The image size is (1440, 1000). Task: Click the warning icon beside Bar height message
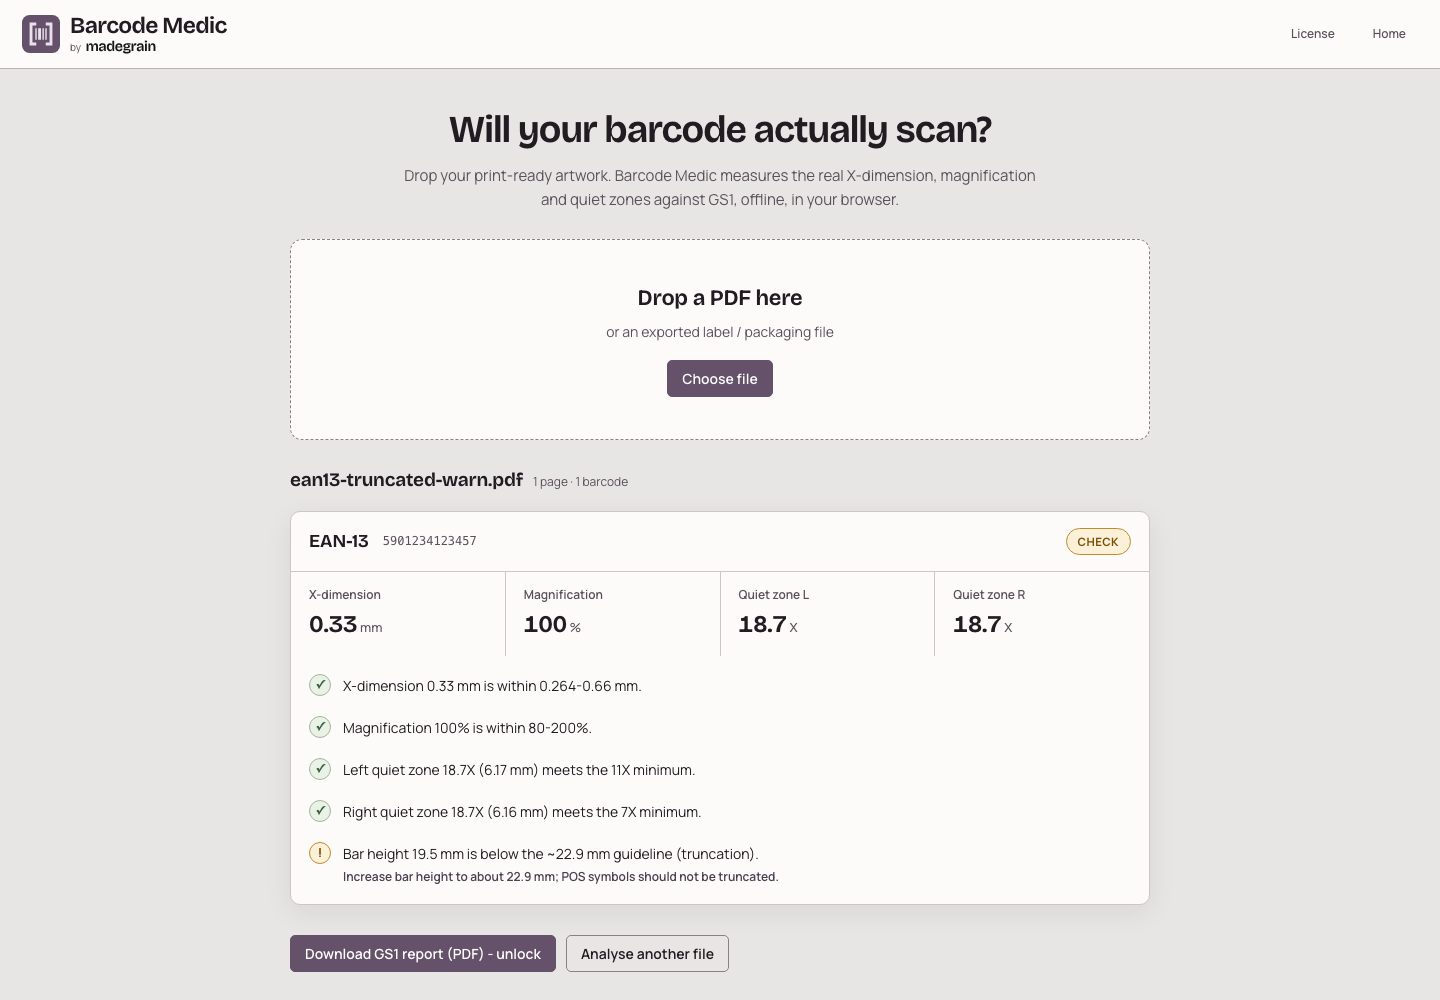(x=320, y=853)
